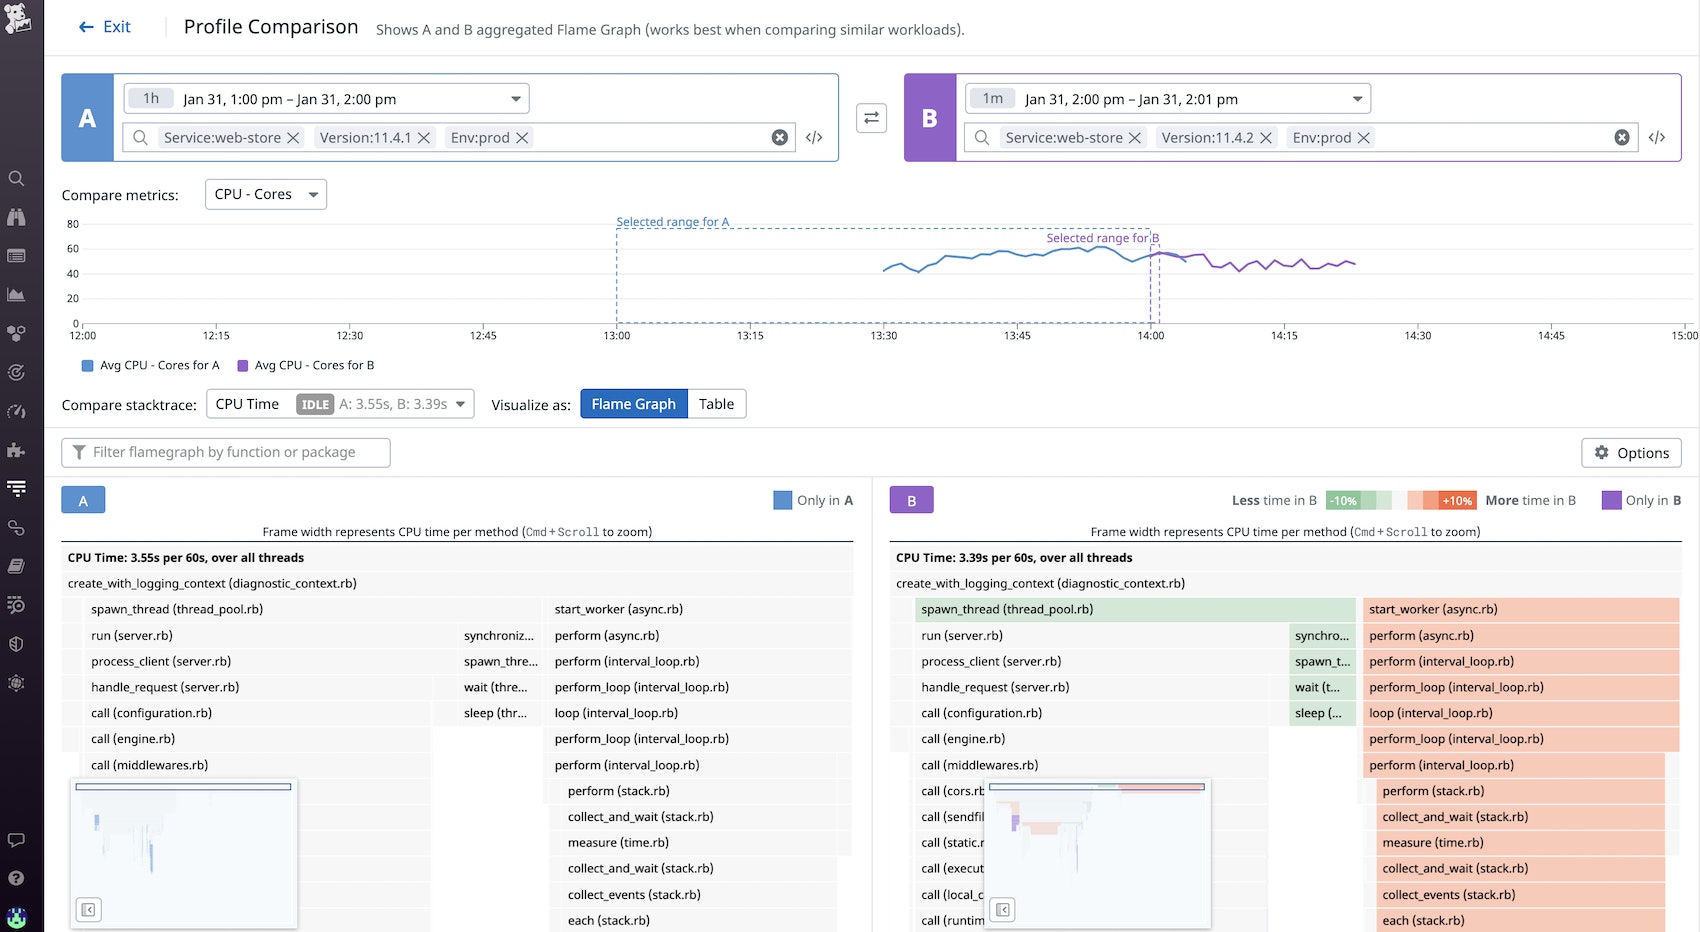Screen dimensions: 1700x932
Task: Collapse the minimap in flame graph A
Action: (89, 910)
